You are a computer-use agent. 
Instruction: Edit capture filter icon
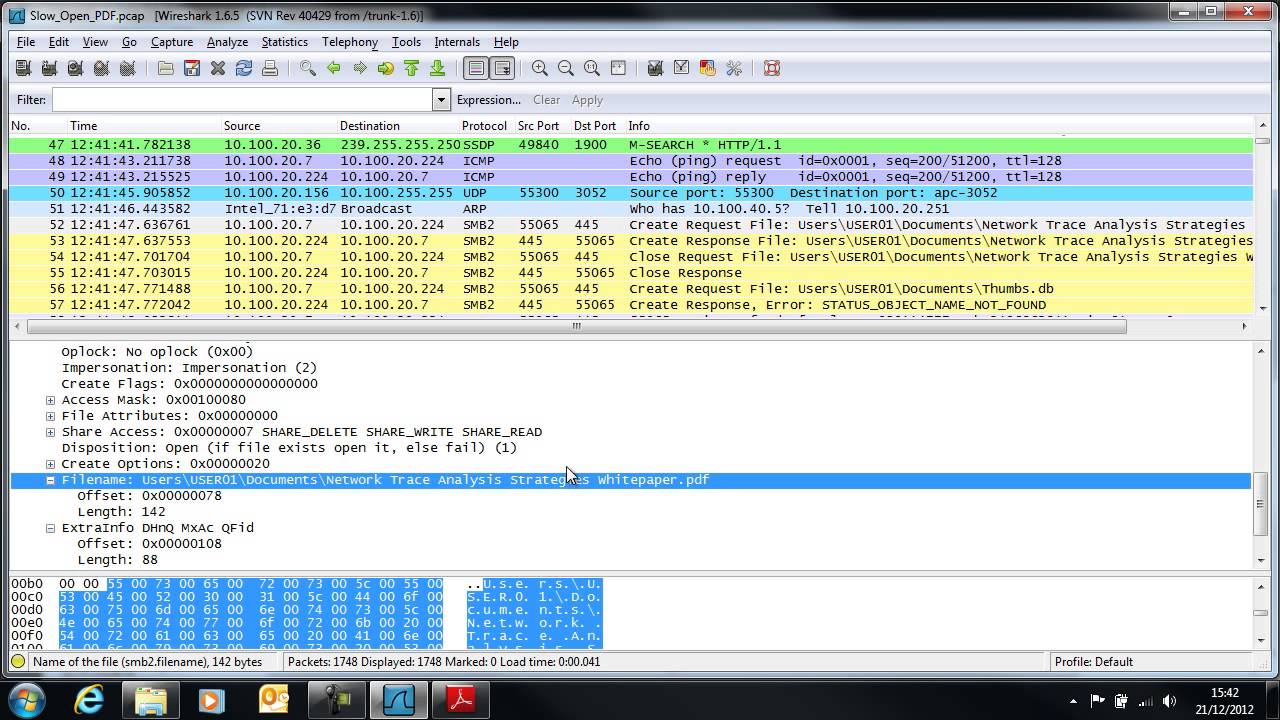656,68
